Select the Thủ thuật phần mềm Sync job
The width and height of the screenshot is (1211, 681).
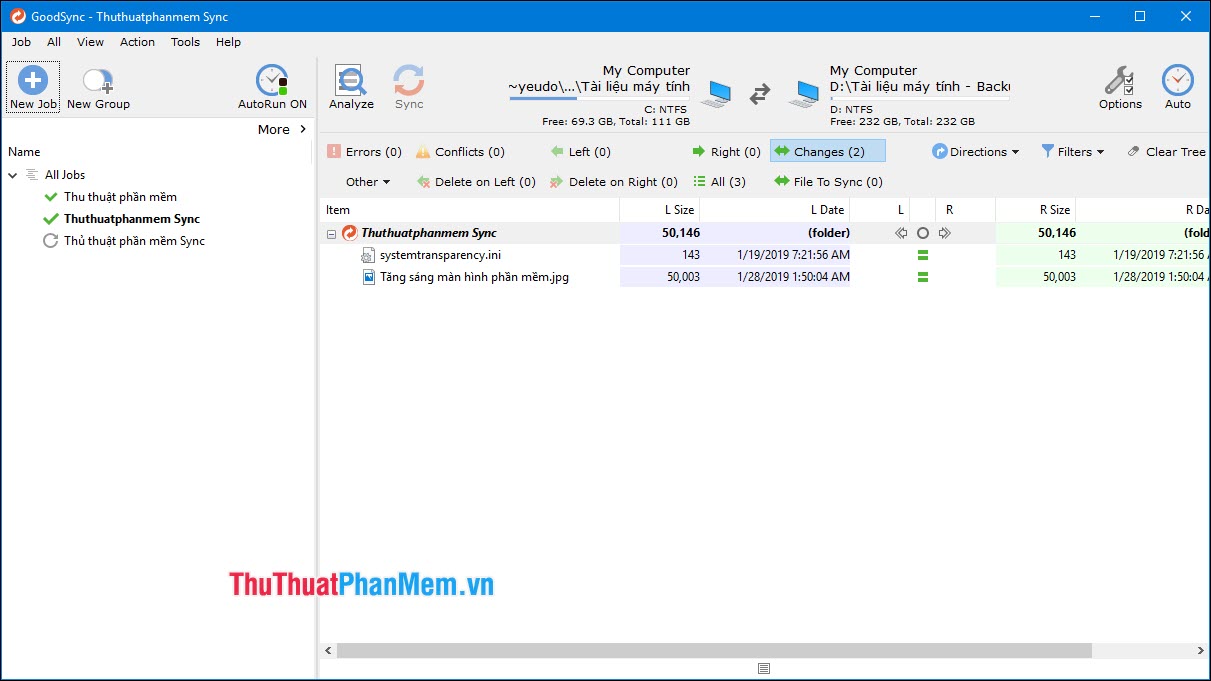133,240
